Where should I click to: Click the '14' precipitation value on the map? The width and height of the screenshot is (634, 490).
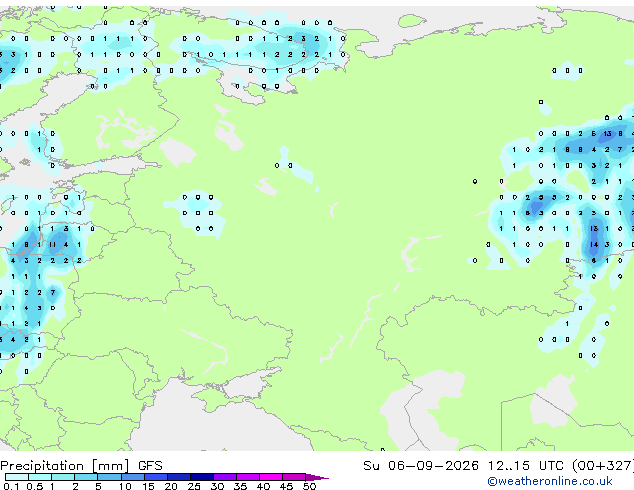point(594,245)
